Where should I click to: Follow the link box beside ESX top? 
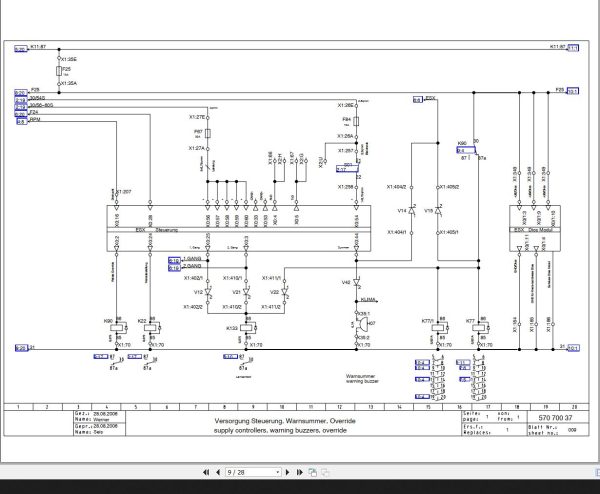417,99
